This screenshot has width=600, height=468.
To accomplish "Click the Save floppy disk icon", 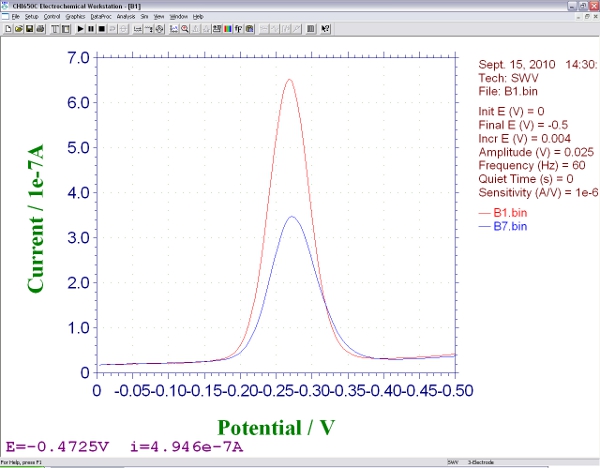I will 29,29.
